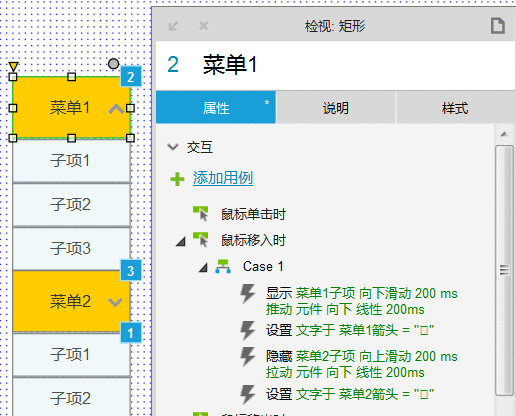516x416 pixels.
Task: Select the 子项3 rectangle on canvas
Action: pos(71,249)
